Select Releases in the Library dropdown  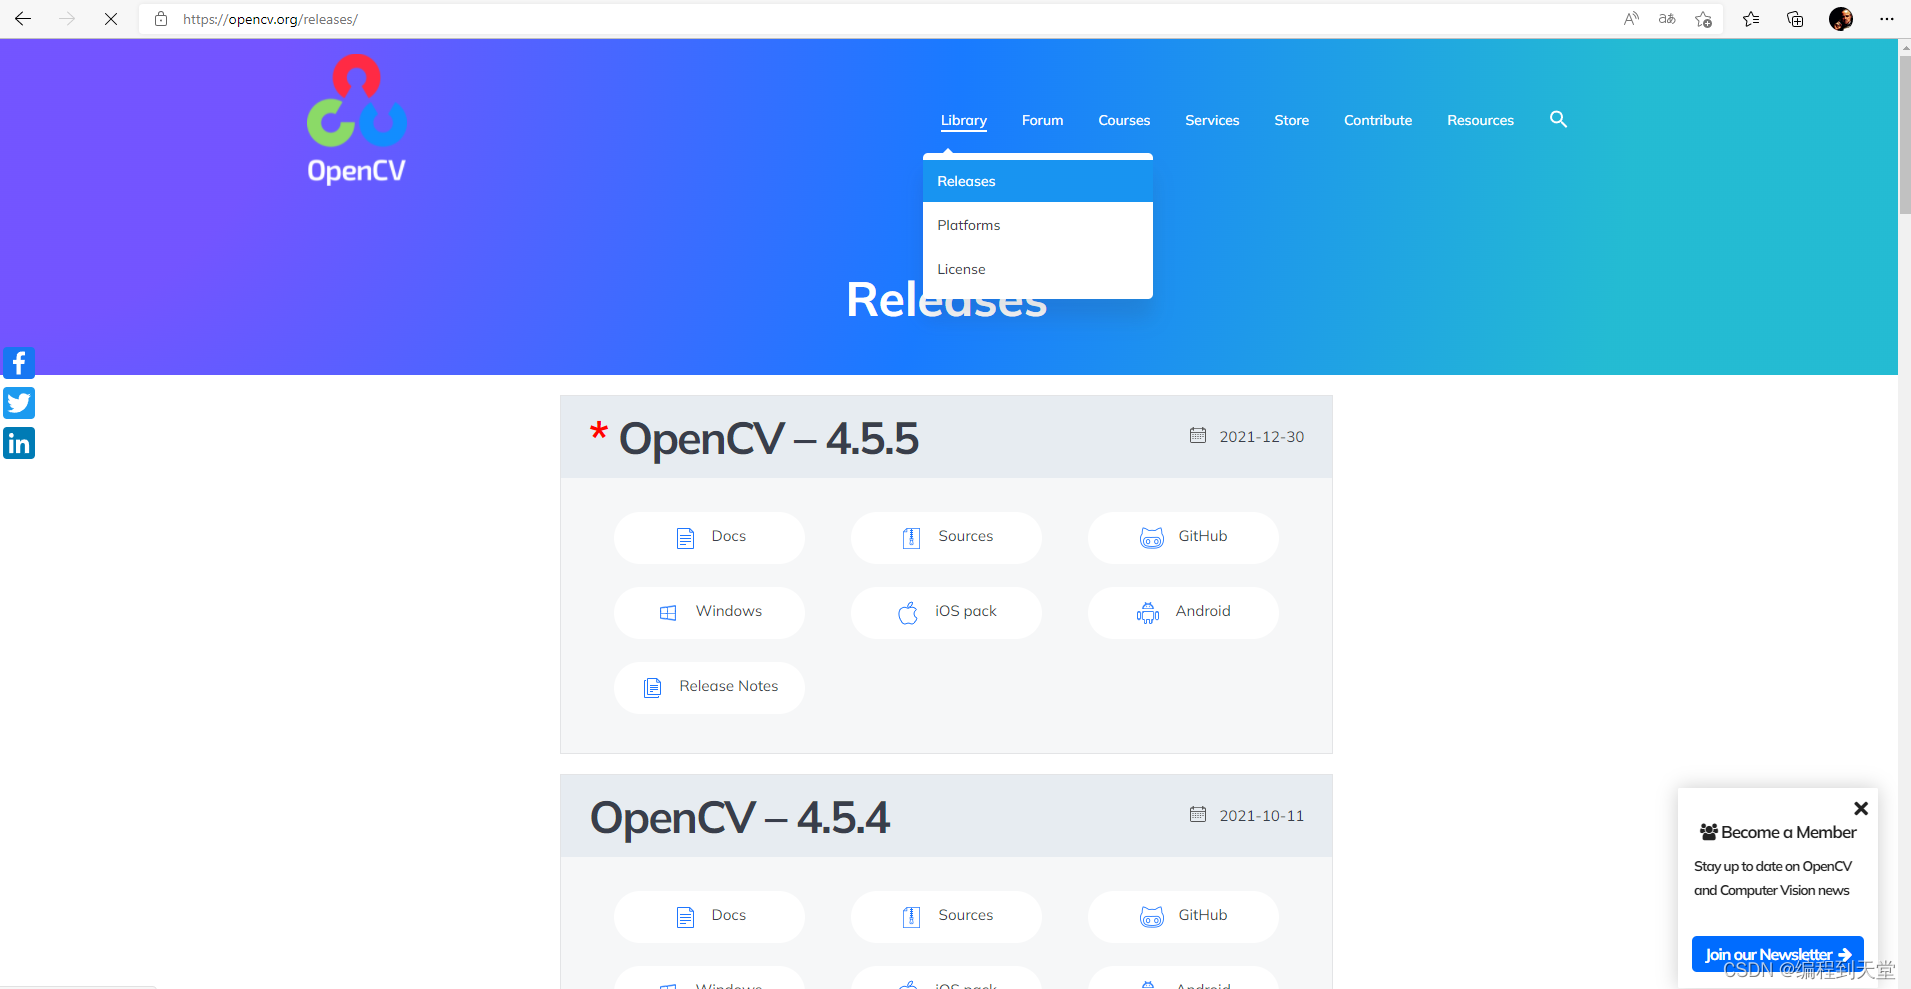[1038, 181]
